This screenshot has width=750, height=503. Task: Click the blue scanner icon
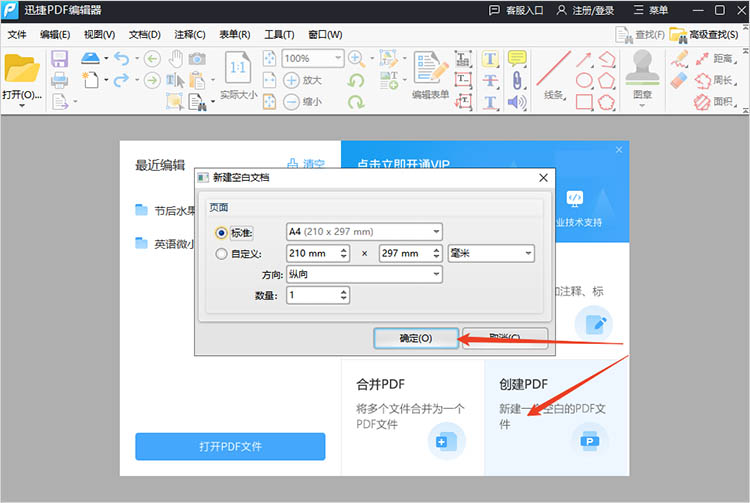pos(90,58)
